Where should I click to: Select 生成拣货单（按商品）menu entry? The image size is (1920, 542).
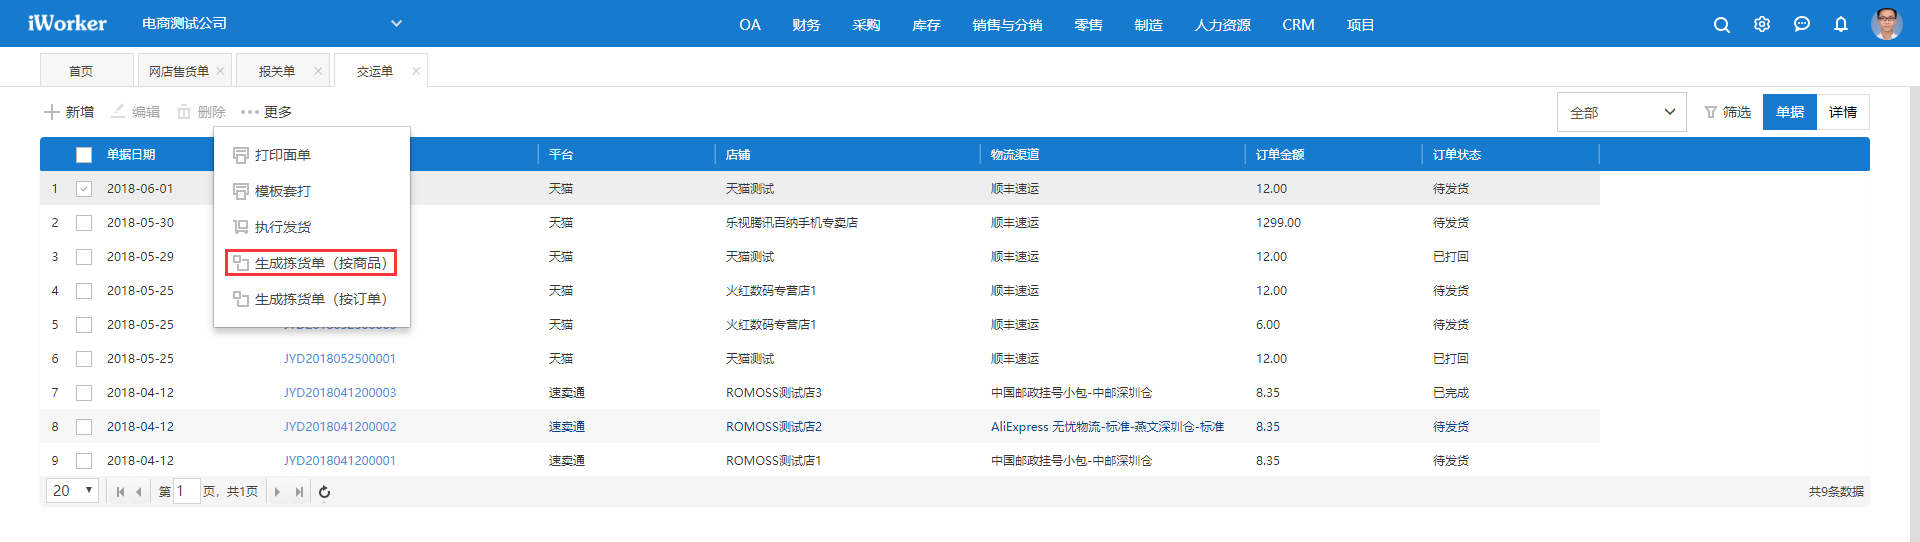click(311, 263)
